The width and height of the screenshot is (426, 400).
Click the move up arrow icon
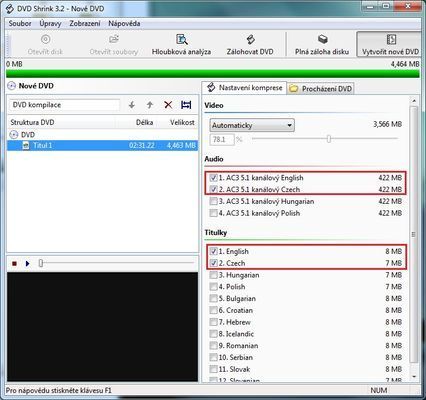click(x=150, y=105)
